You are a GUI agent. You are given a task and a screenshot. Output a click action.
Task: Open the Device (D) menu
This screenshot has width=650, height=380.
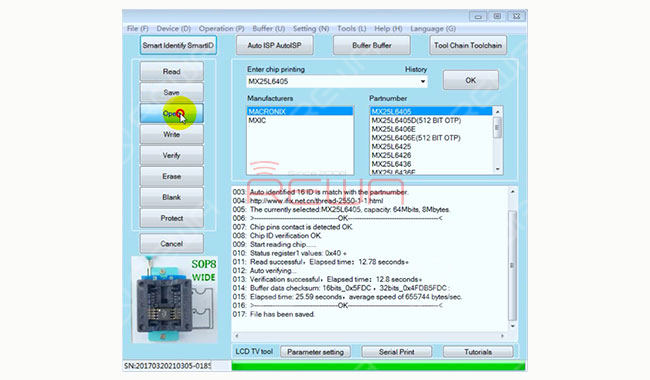tap(173, 29)
